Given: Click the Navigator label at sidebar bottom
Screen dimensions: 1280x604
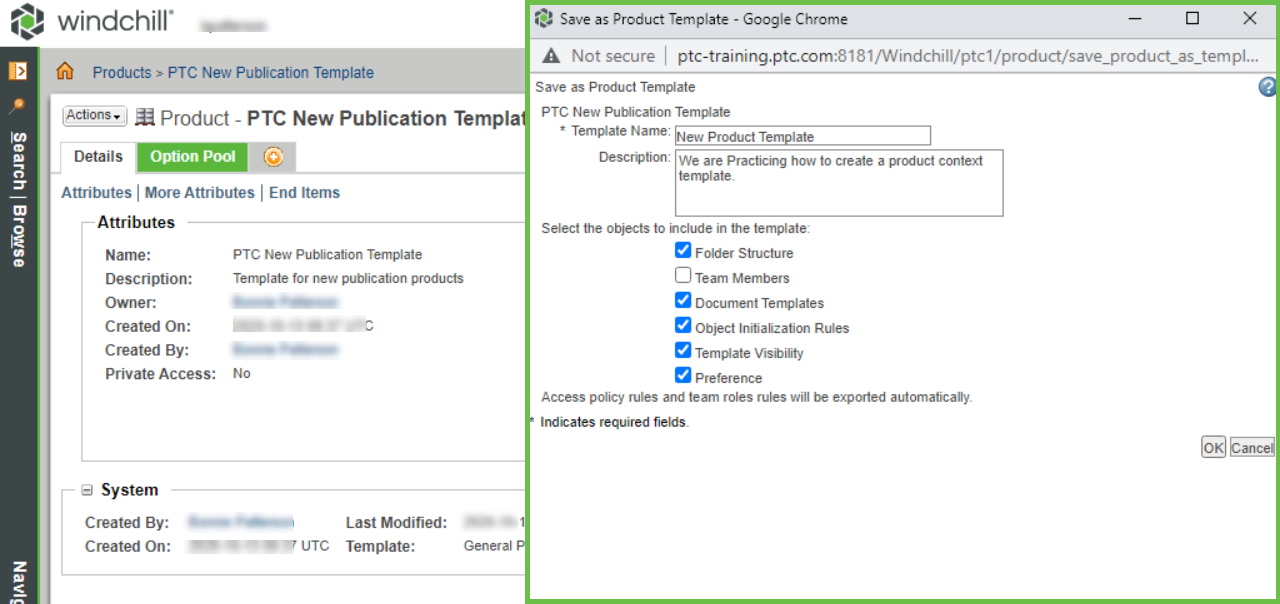Looking at the screenshot, I should (18, 583).
